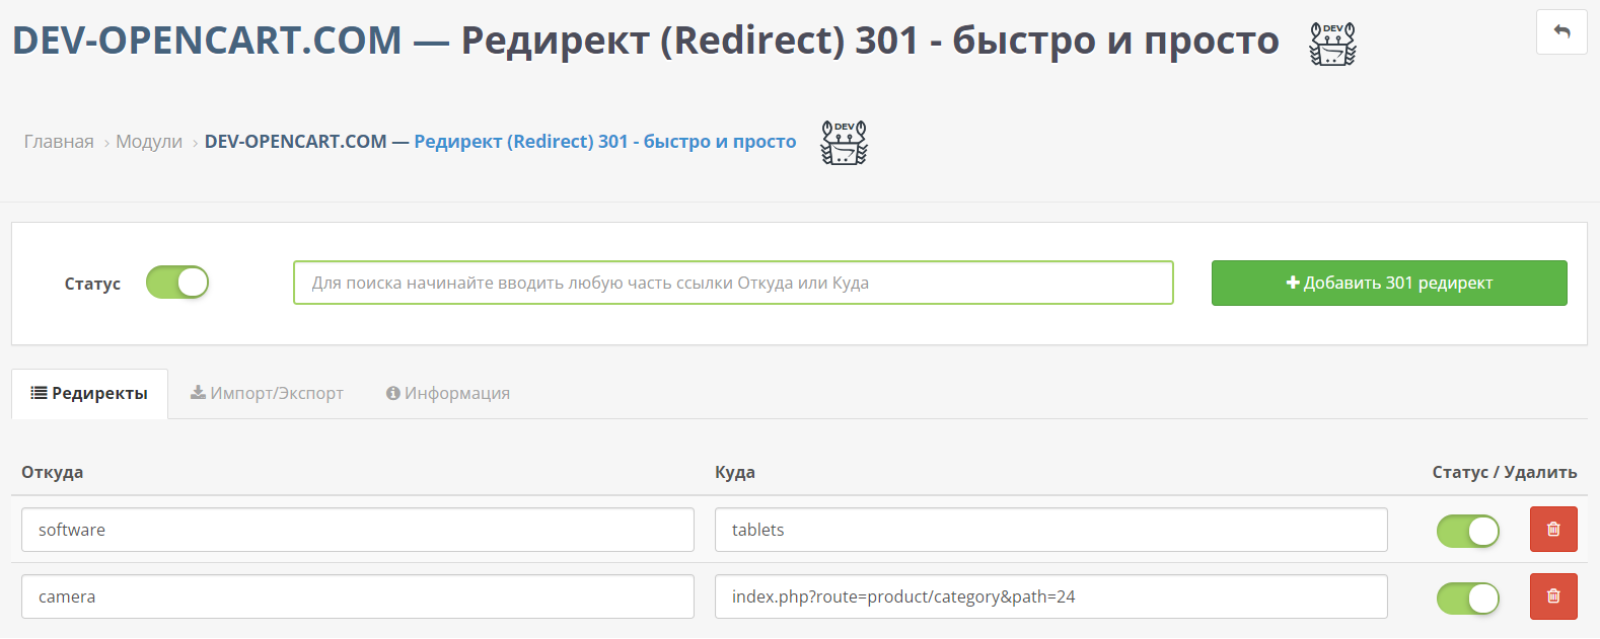Click the Откуда column header
1600x639 pixels.
[52, 472]
